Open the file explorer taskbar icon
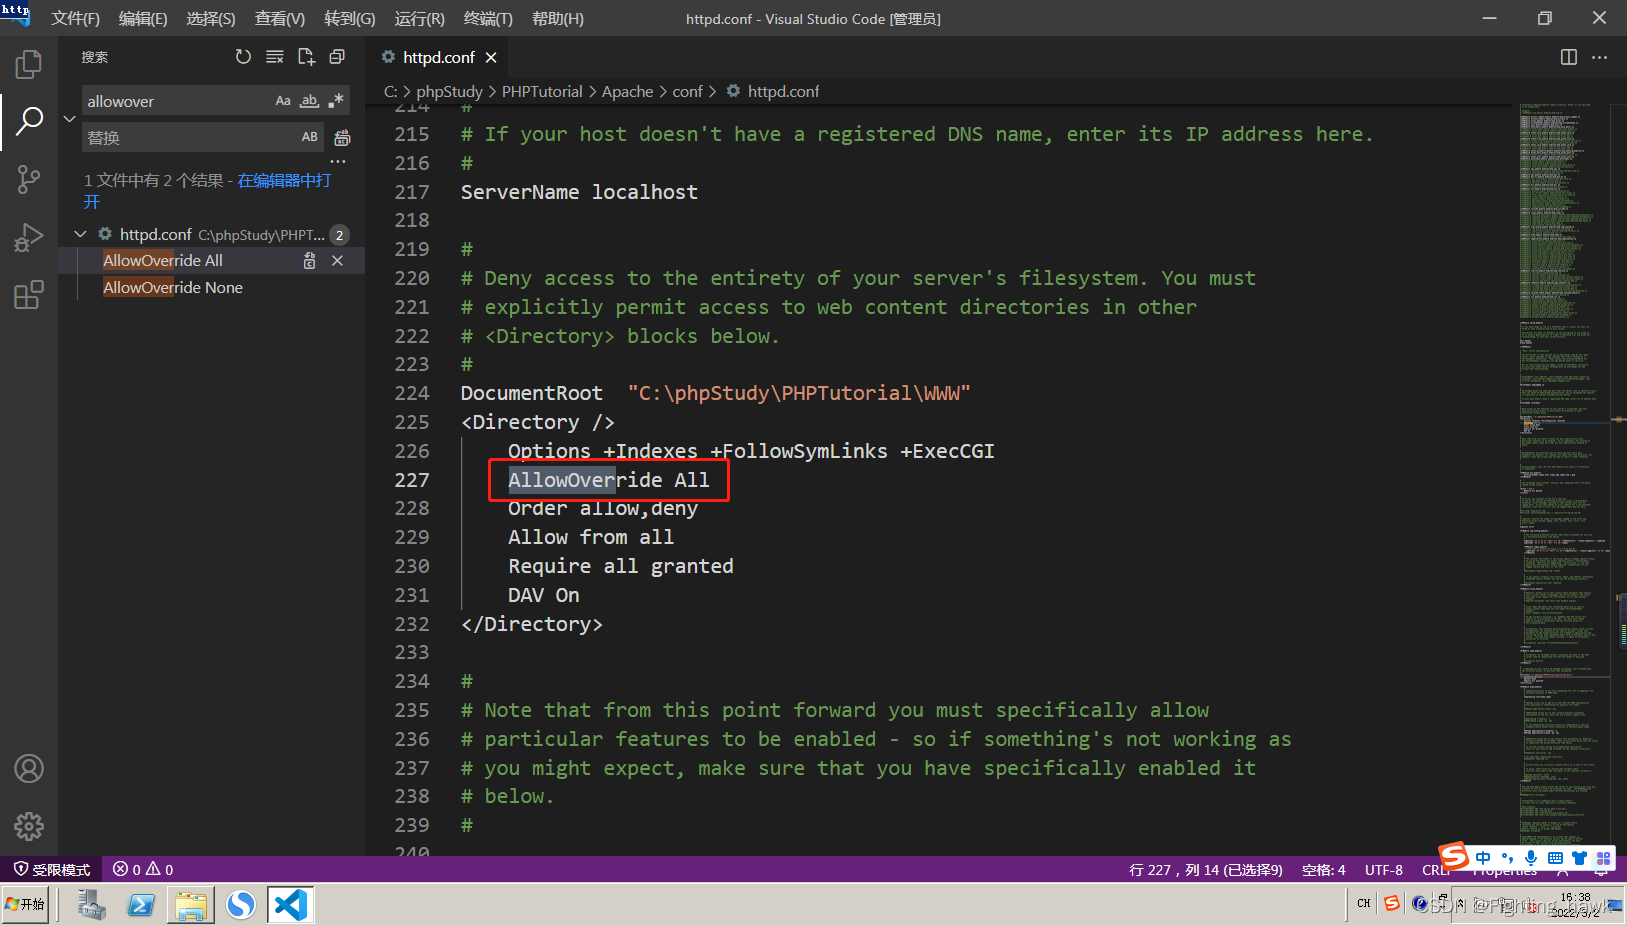Viewport: 1627px width, 926px height. (x=190, y=905)
